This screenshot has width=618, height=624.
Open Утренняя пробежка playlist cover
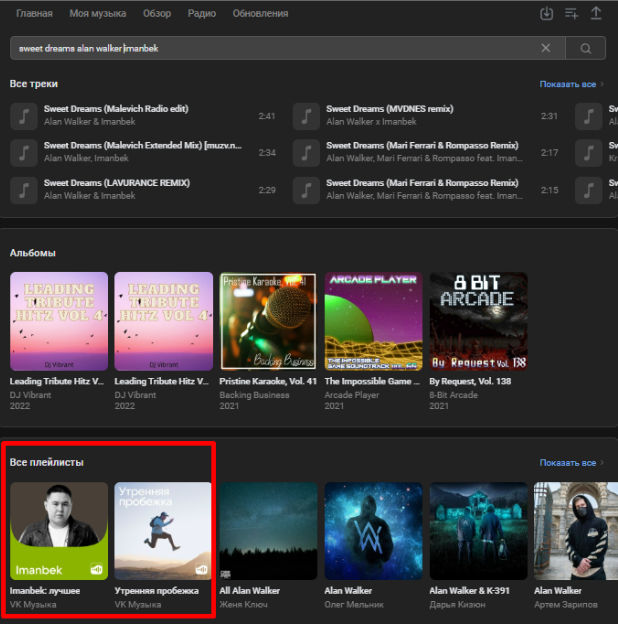164,531
